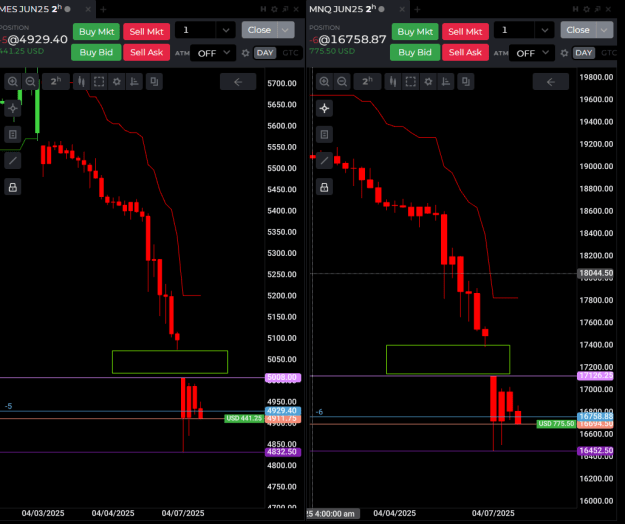
Task: Zoom in on the MES chart
Action: click(13, 82)
